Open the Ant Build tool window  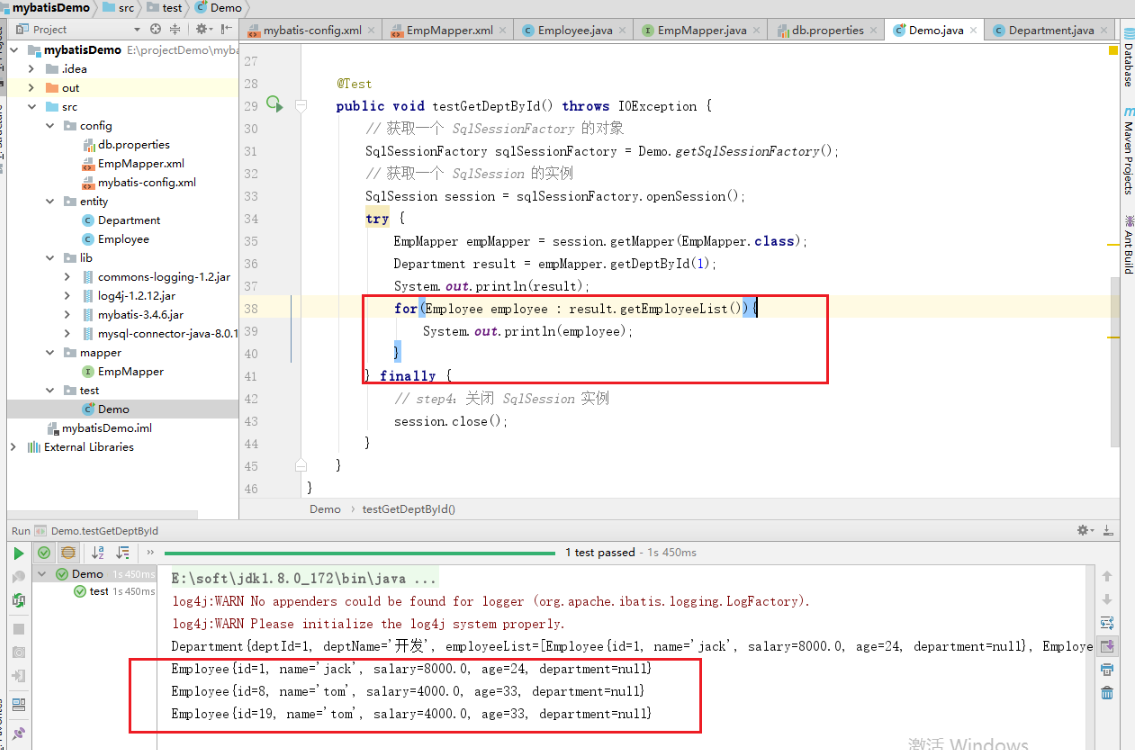coord(1129,245)
